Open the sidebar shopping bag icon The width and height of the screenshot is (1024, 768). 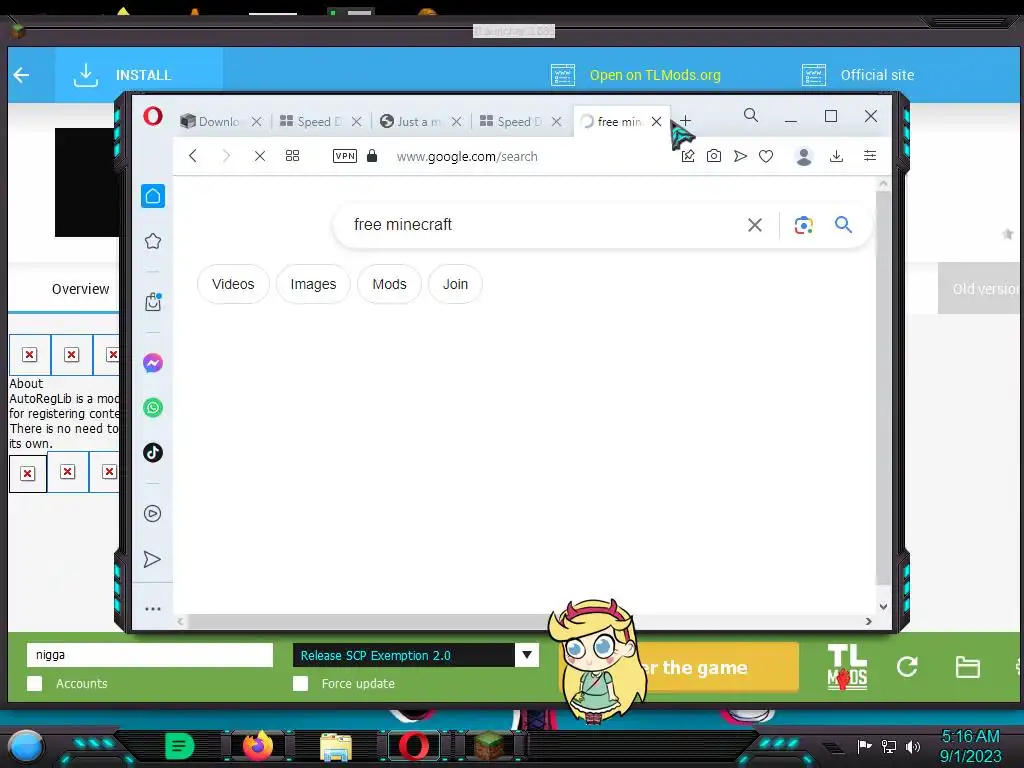[153, 302]
